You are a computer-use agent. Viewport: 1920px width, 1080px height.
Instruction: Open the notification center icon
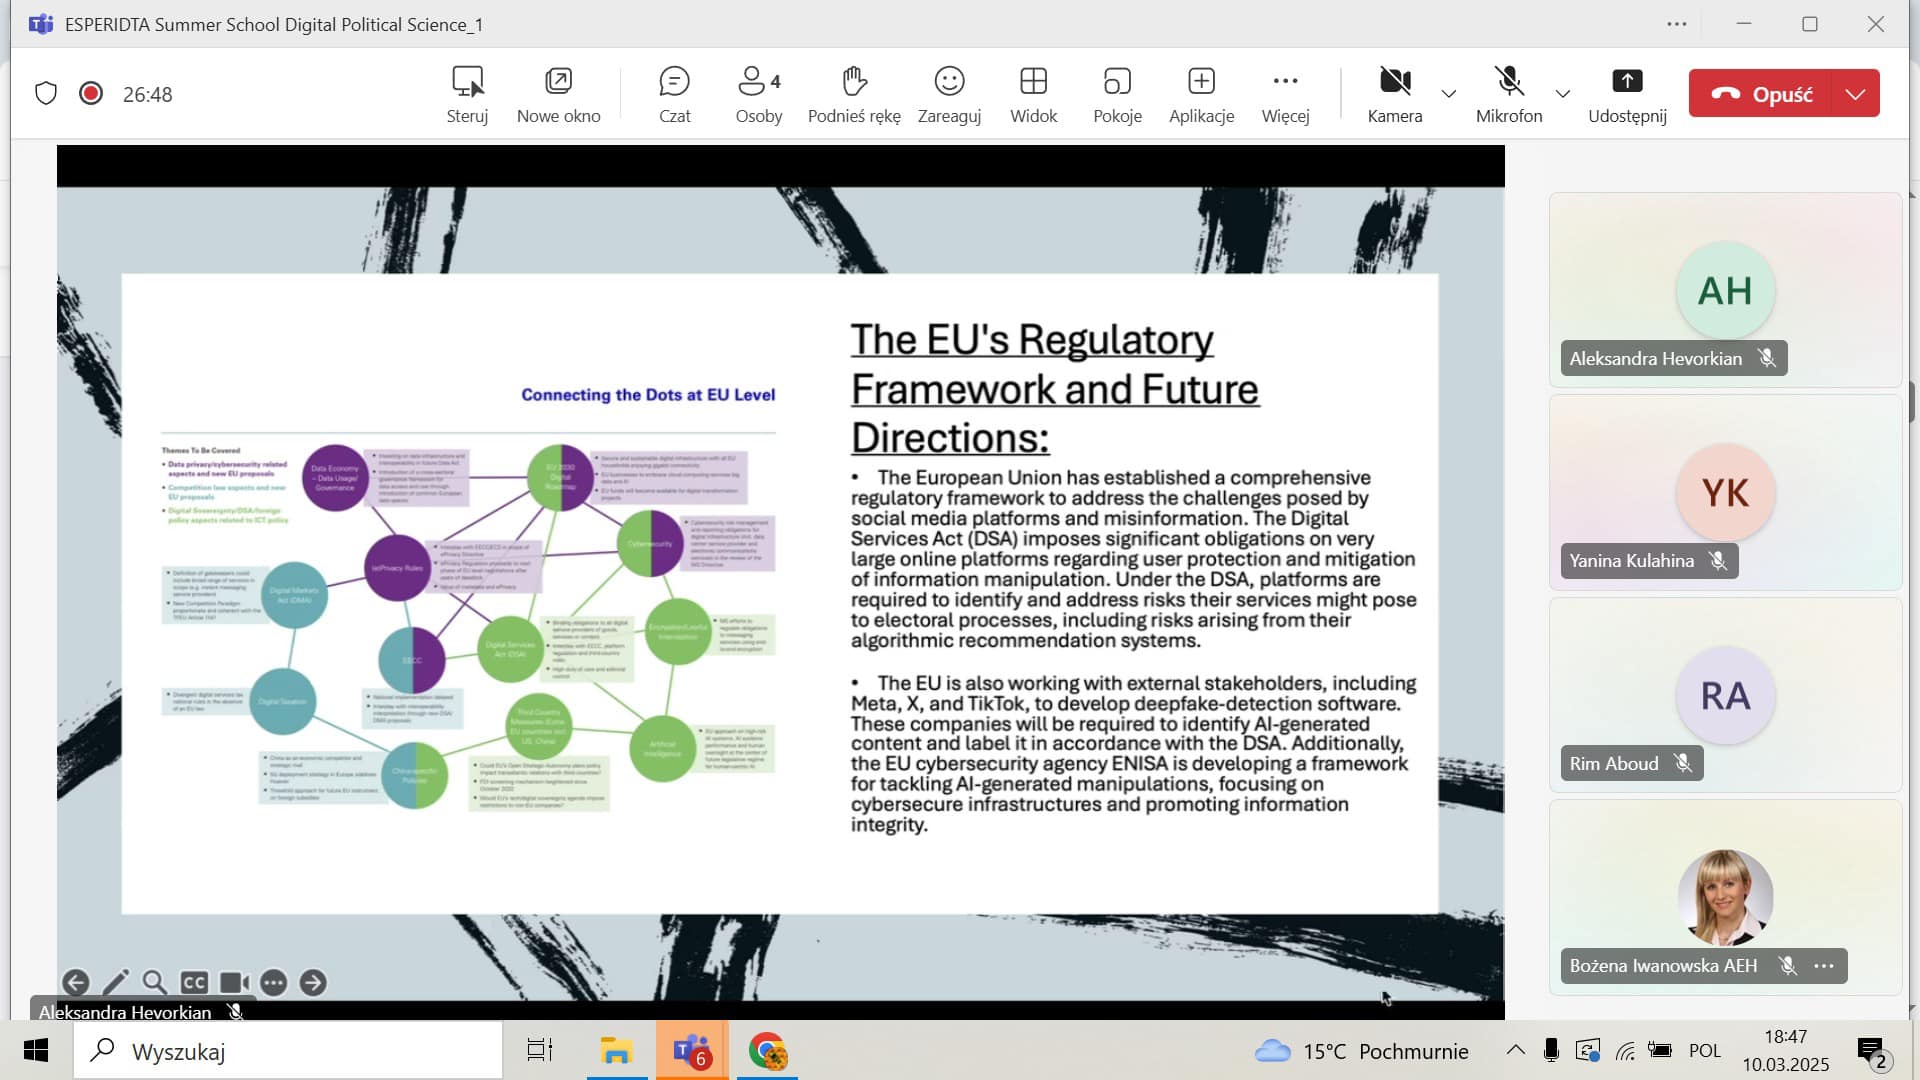1872,1052
